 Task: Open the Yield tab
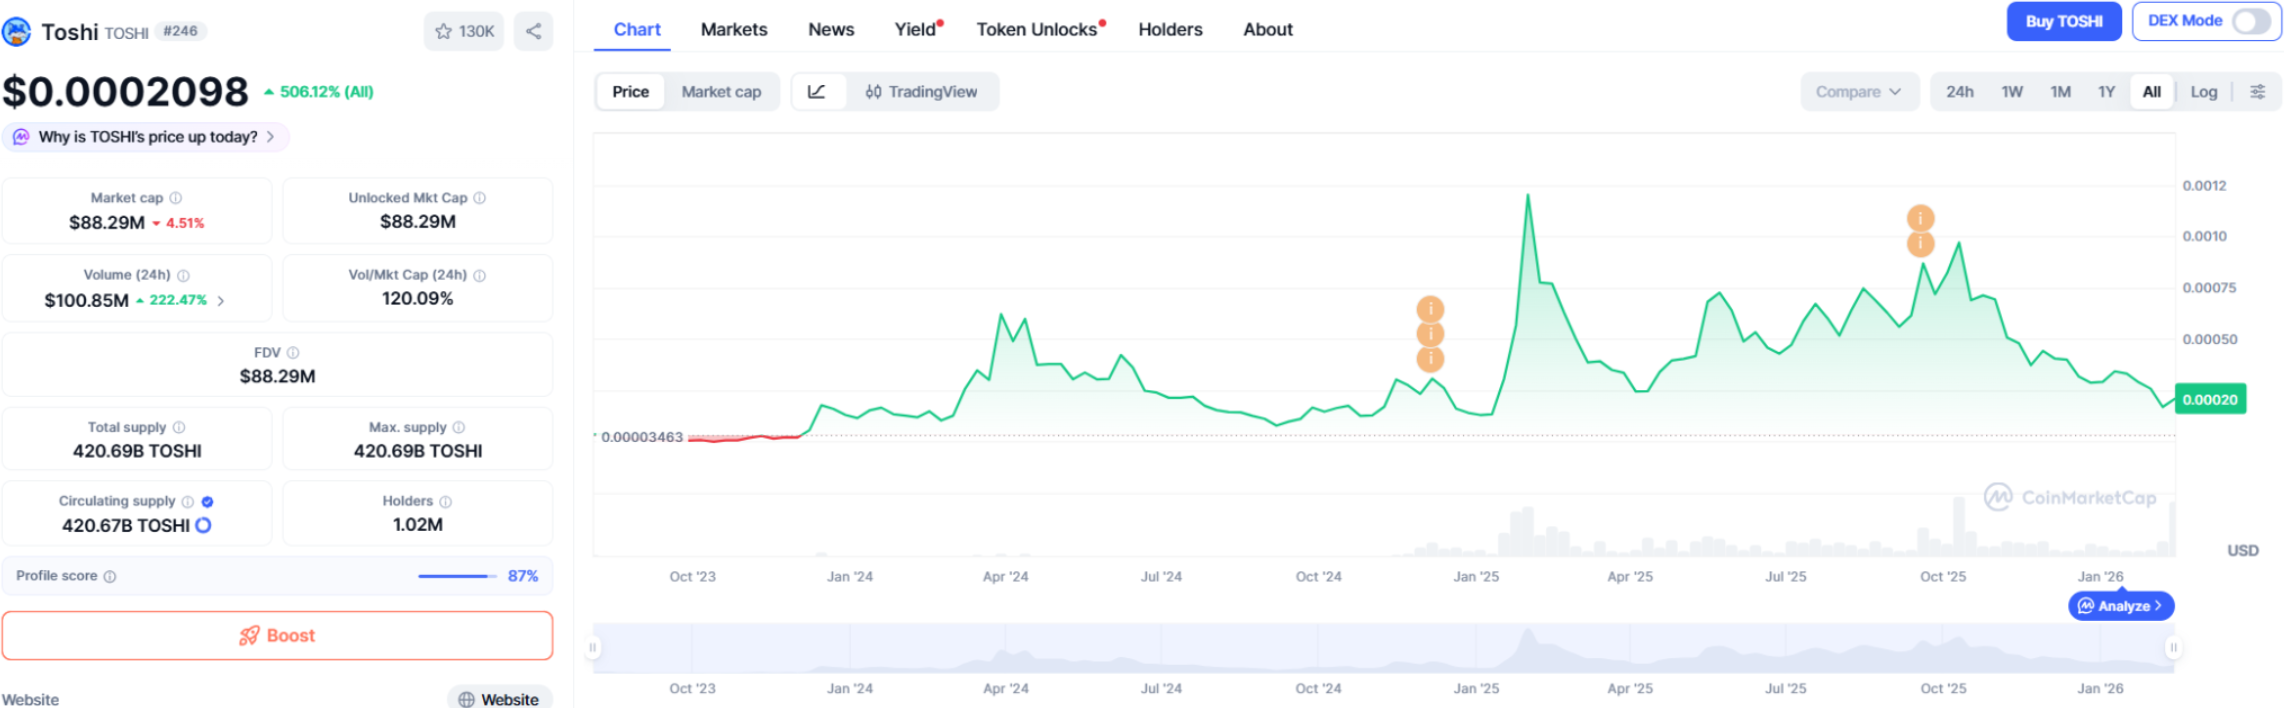(x=917, y=30)
